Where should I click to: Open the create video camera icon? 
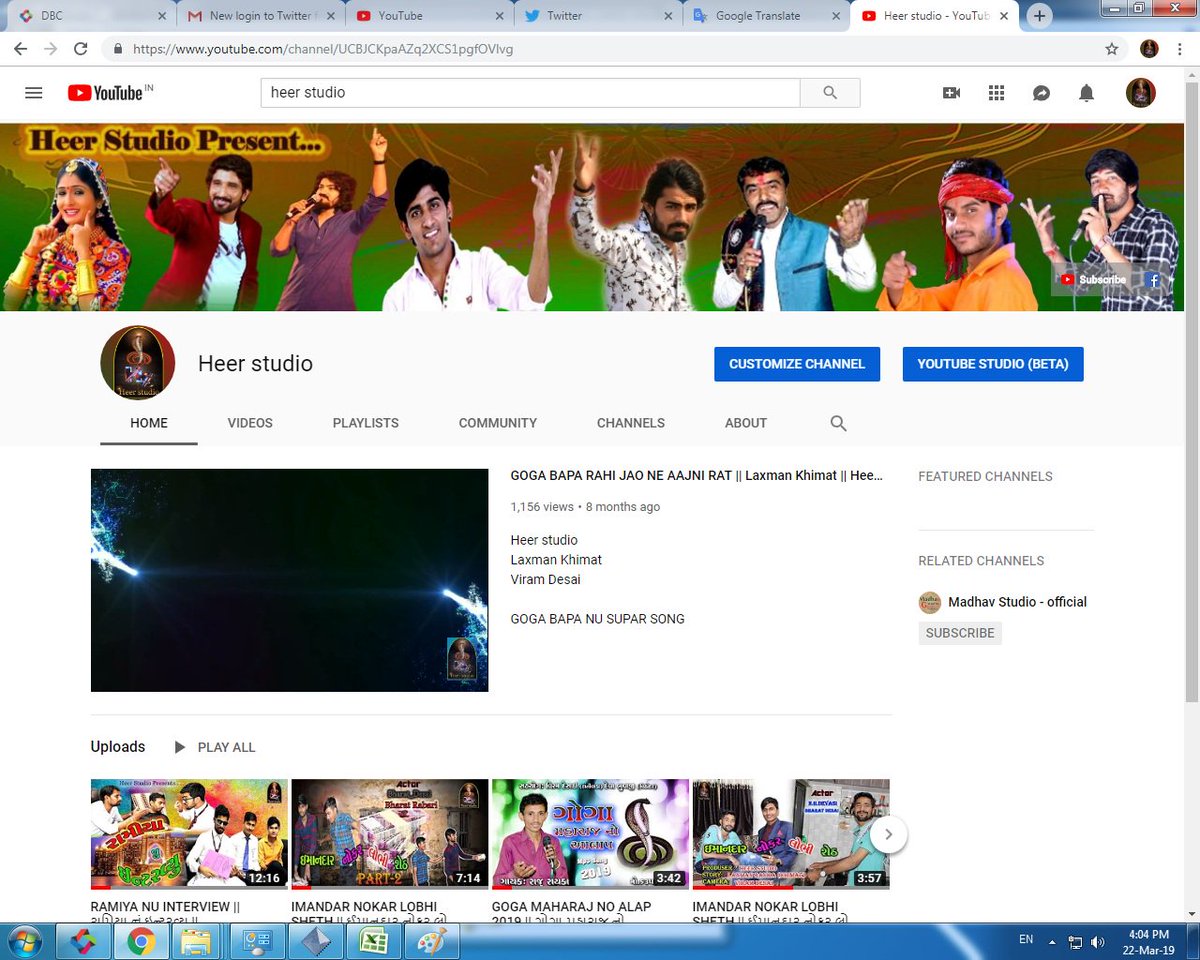(951, 92)
